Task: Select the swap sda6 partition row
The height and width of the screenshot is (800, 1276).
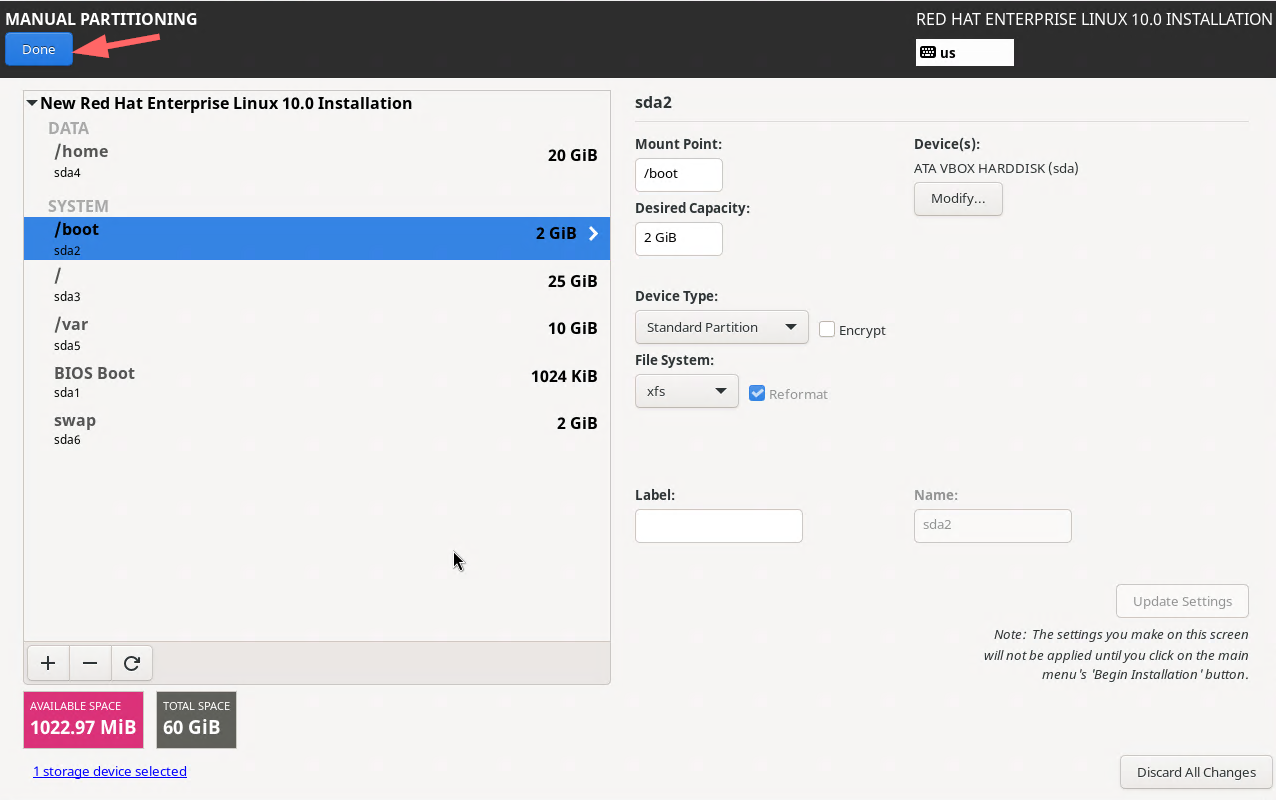Action: (x=317, y=429)
